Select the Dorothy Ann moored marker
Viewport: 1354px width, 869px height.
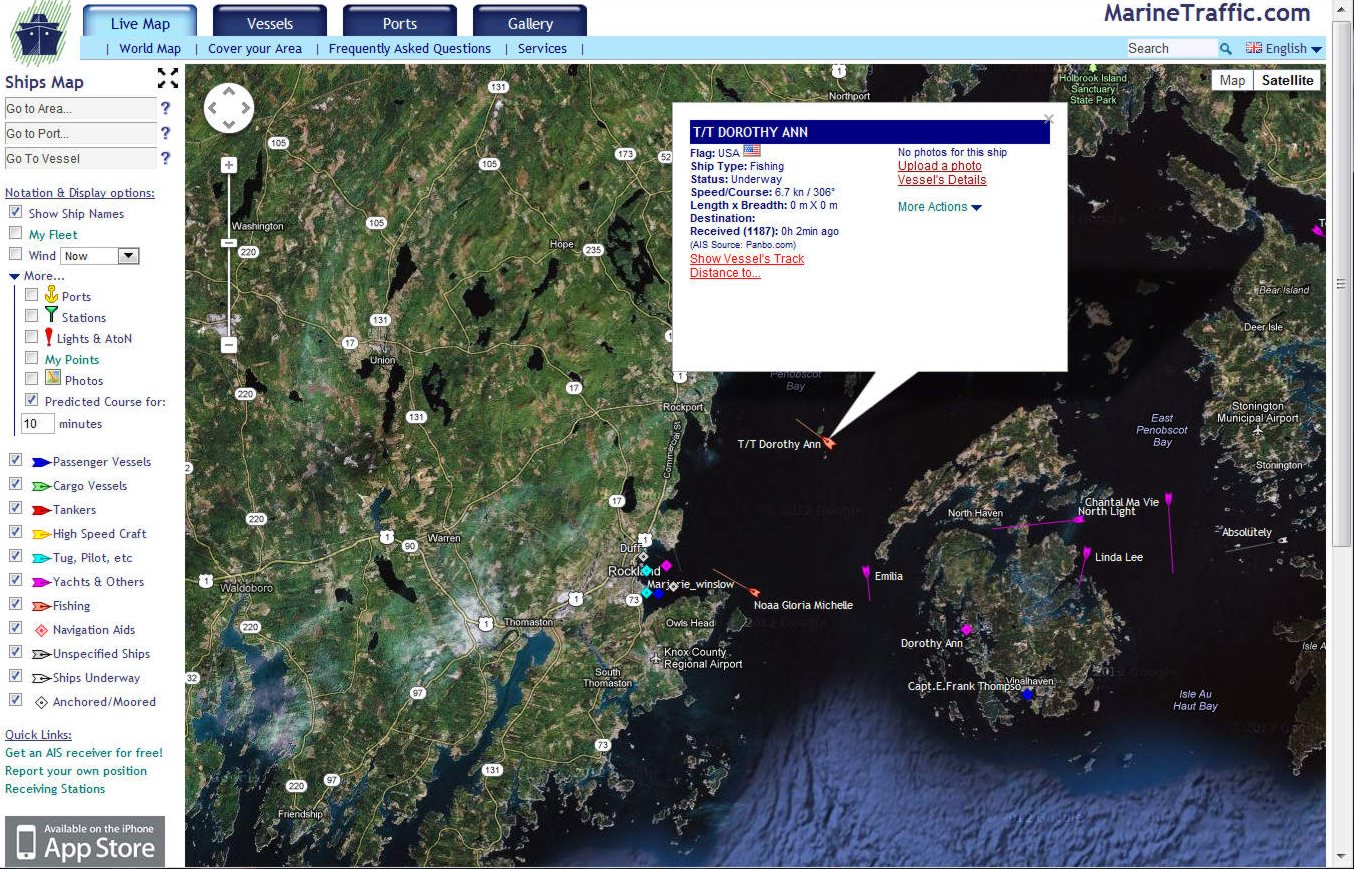tap(966, 629)
